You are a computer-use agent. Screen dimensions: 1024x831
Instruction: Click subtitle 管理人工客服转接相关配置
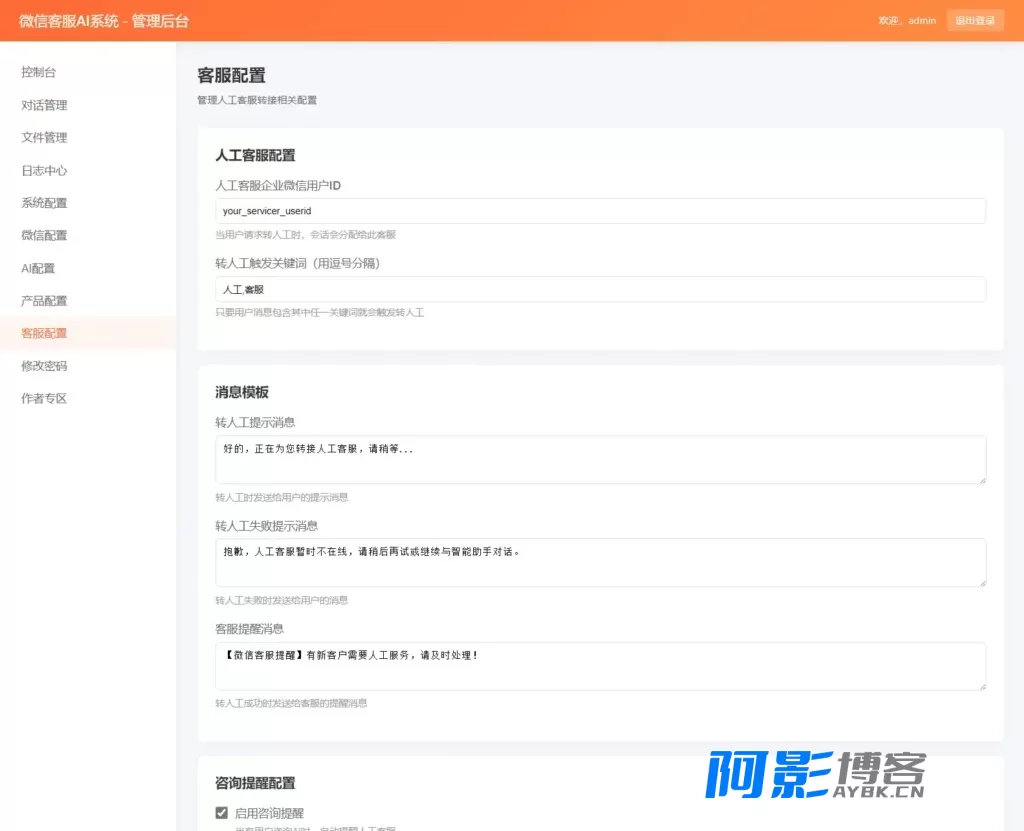coord(257,100)
